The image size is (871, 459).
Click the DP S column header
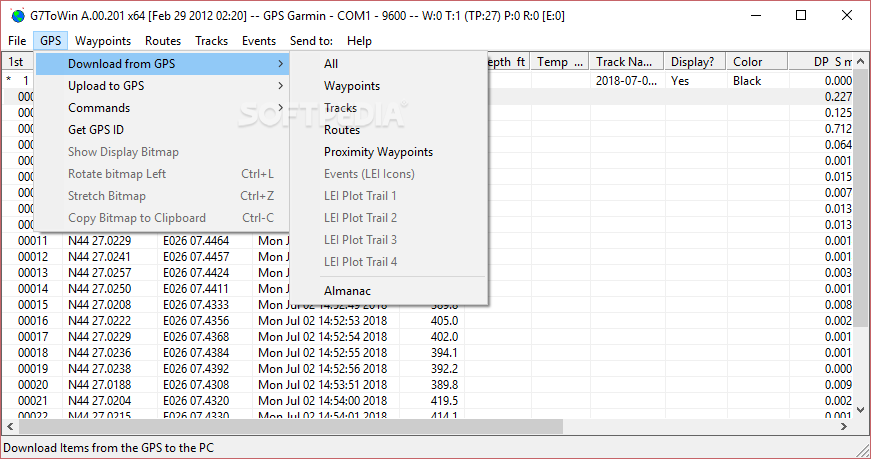point(820,62)
